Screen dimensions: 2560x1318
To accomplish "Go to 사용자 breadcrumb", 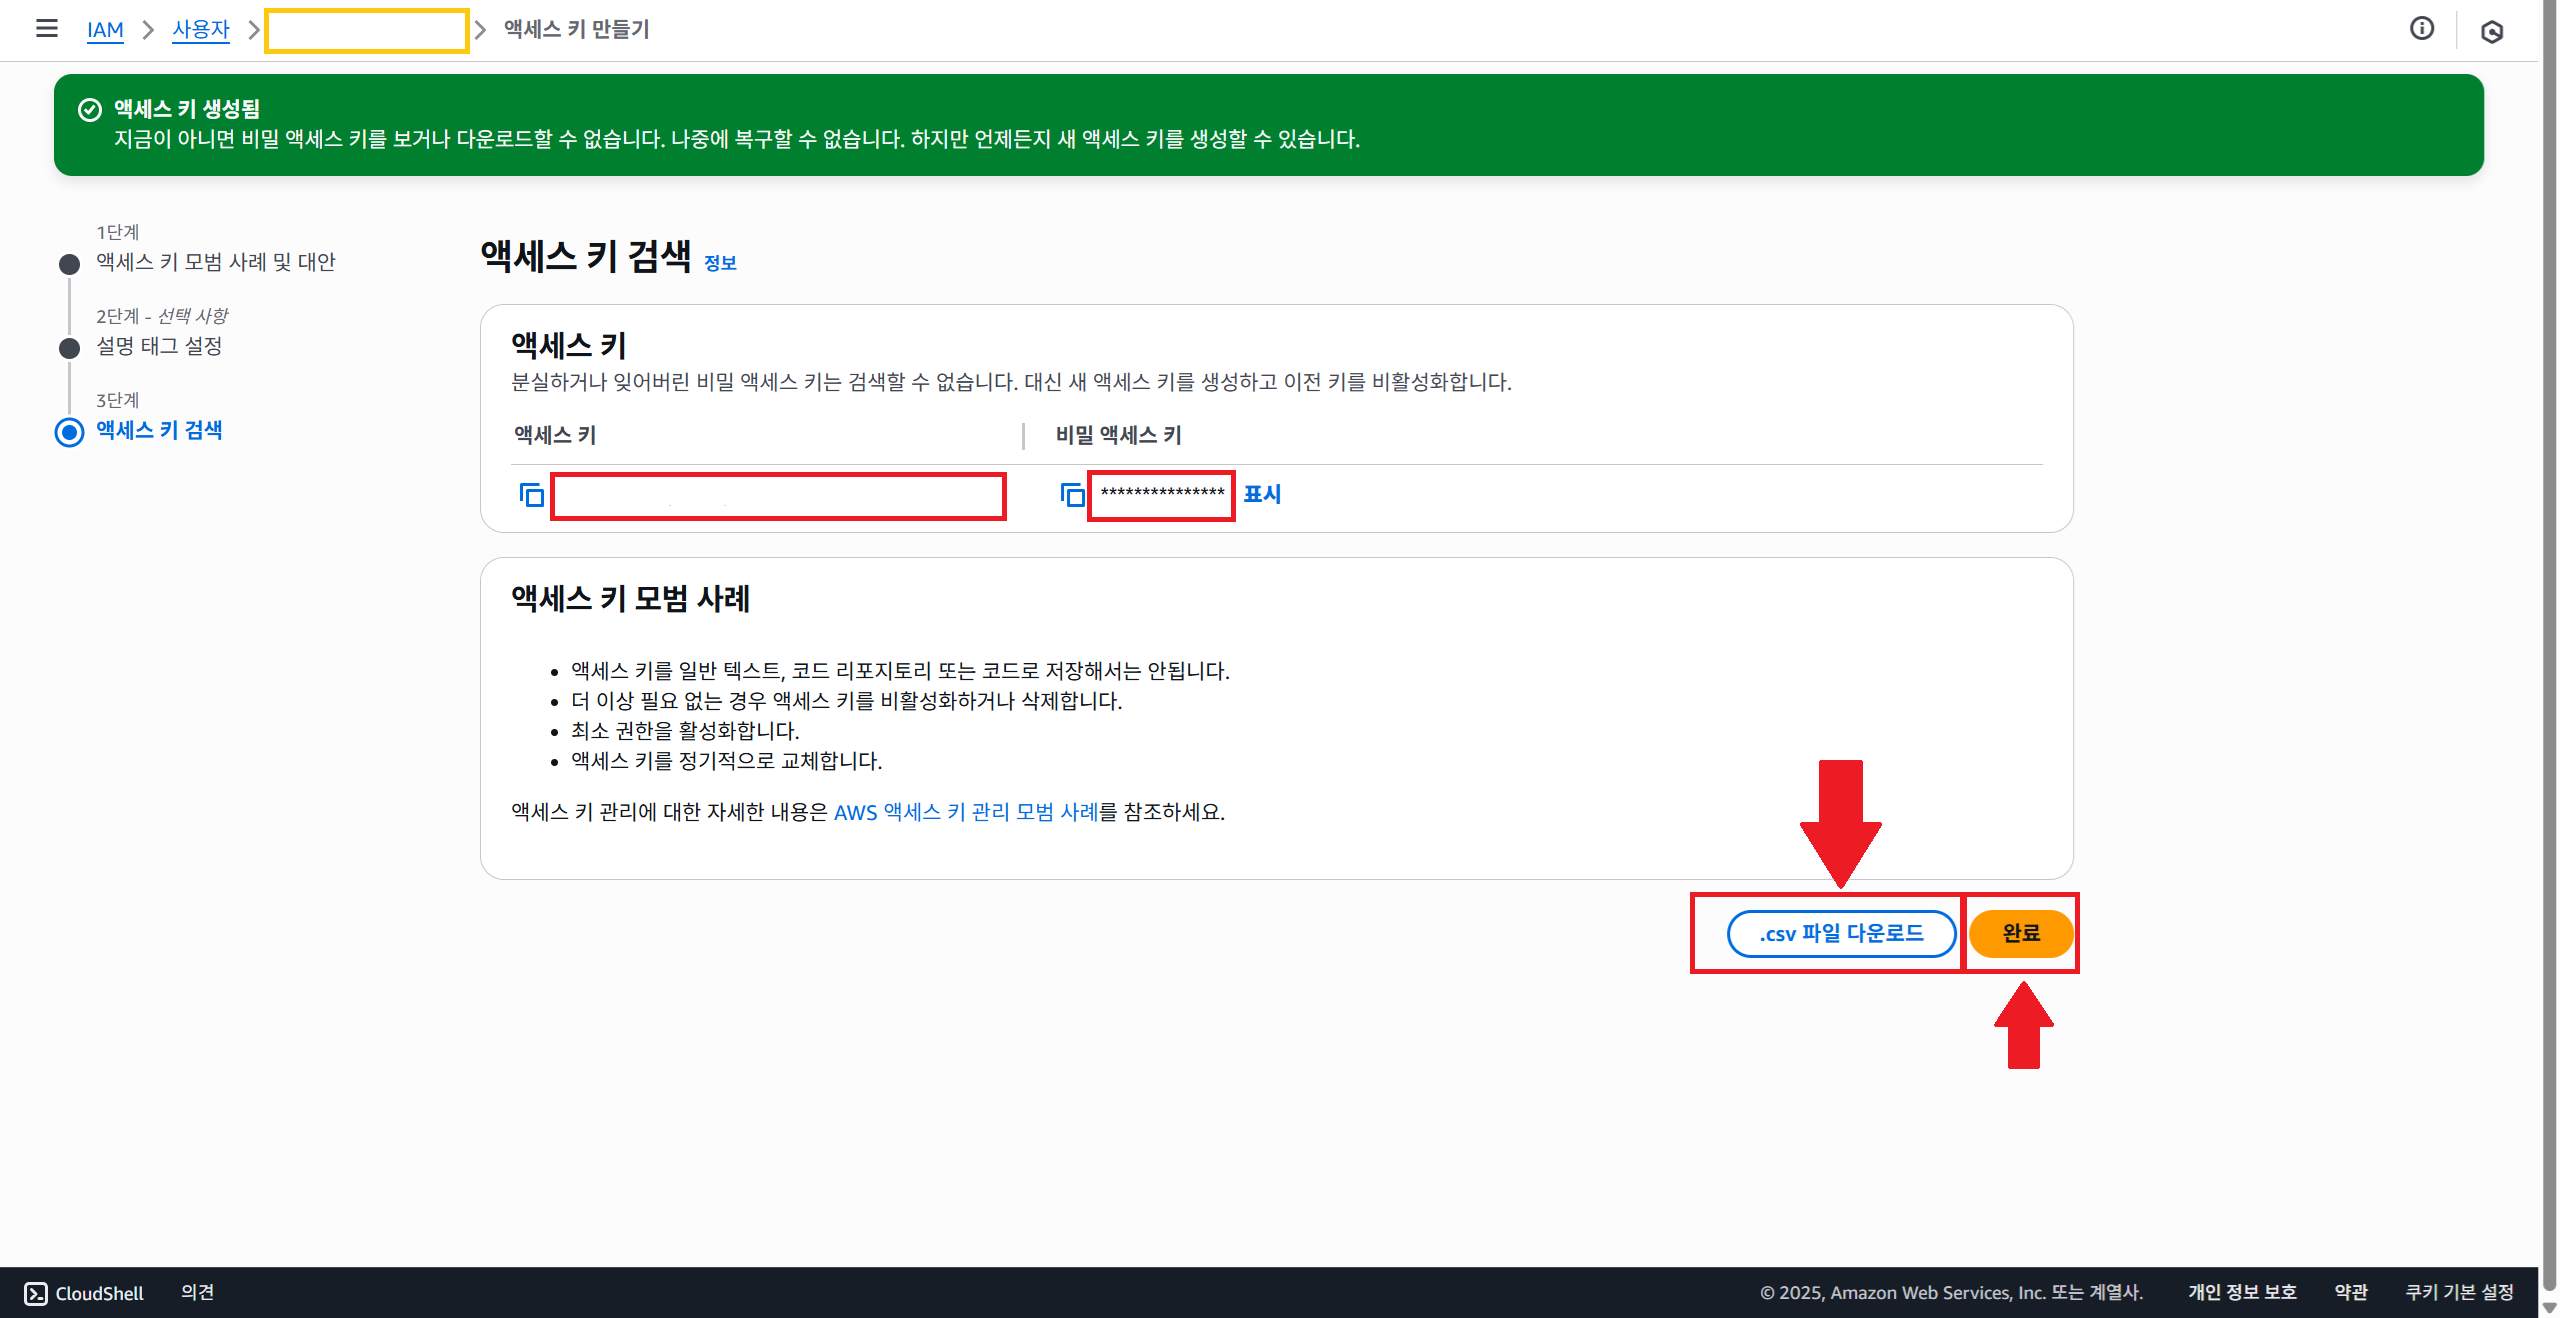I will click(200, 30).
